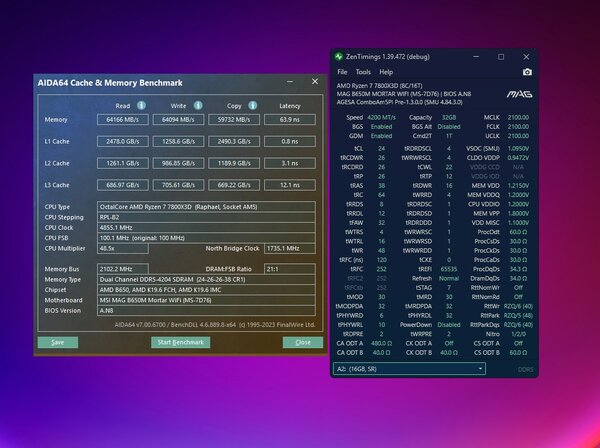600x448 pixels.
Task: Click the Start Benchmark button
Action: 181,342
